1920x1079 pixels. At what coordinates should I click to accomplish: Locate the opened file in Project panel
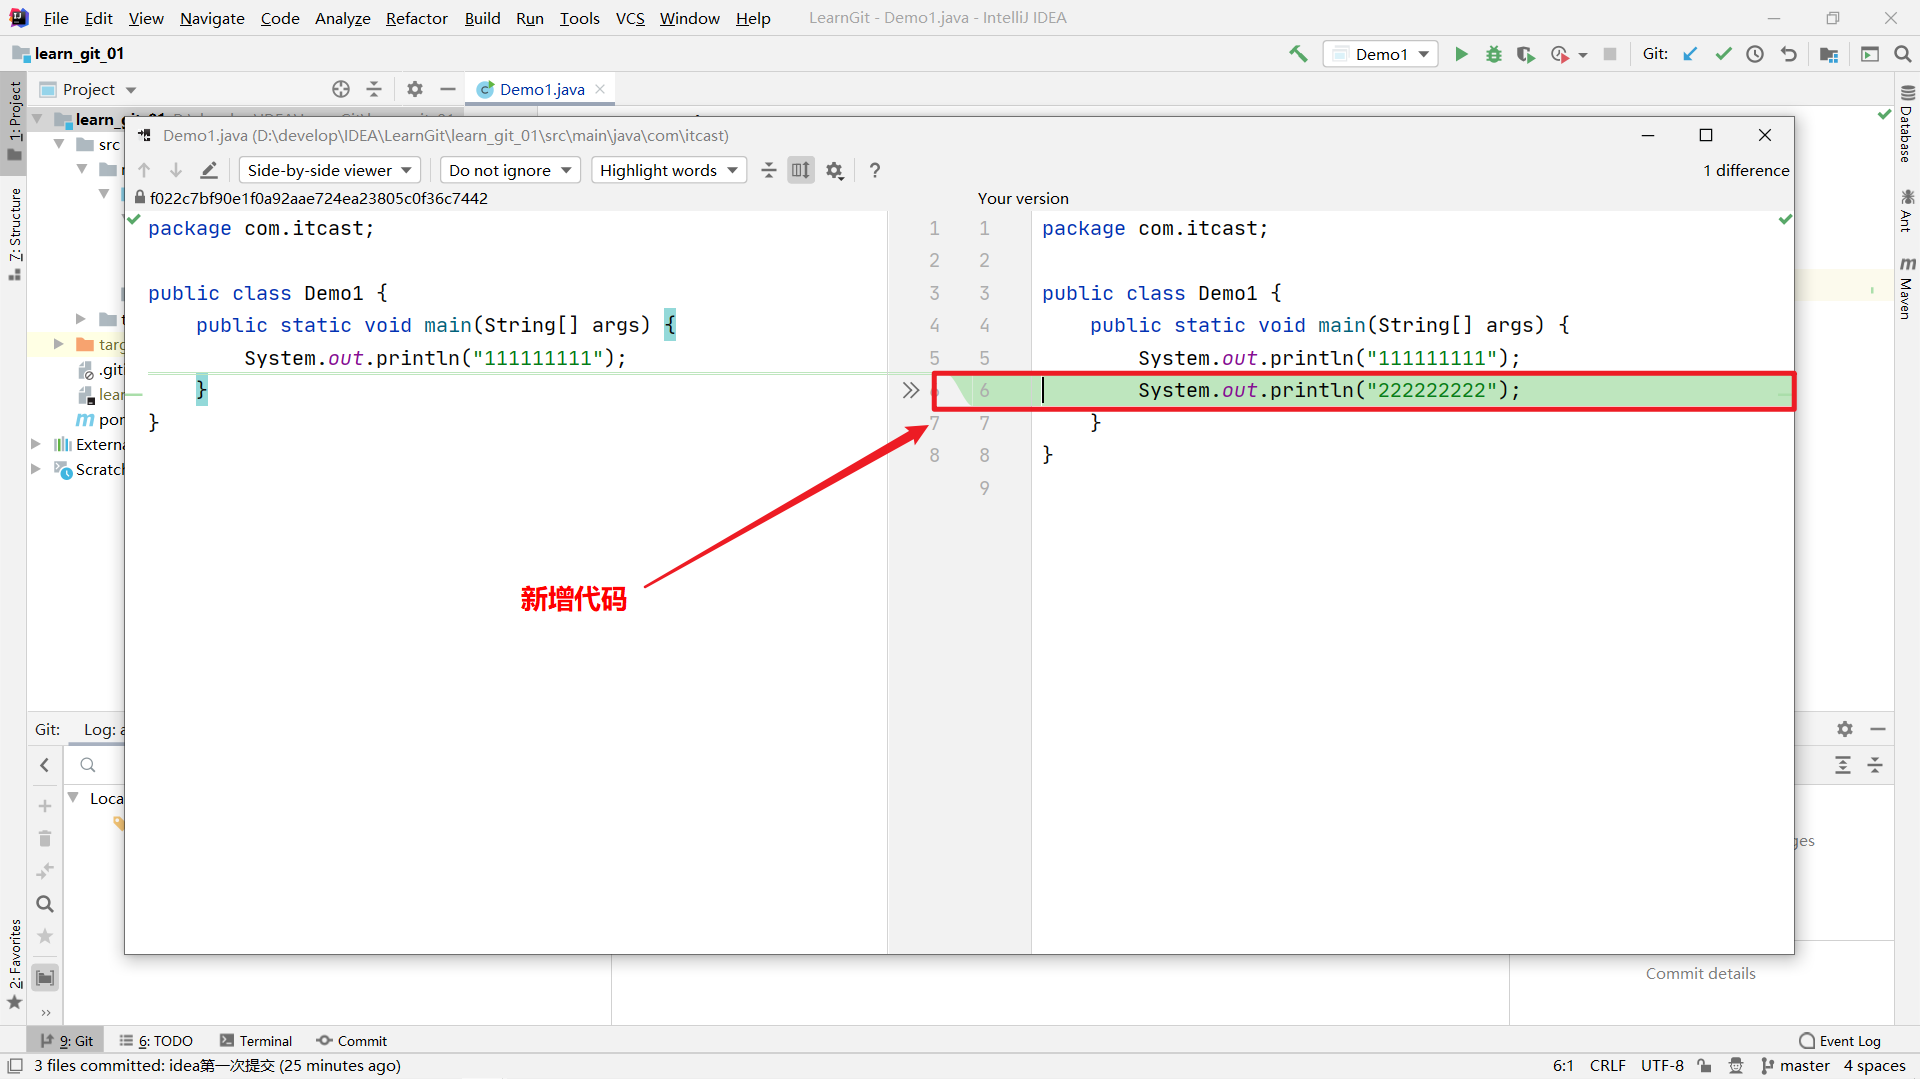341,89
